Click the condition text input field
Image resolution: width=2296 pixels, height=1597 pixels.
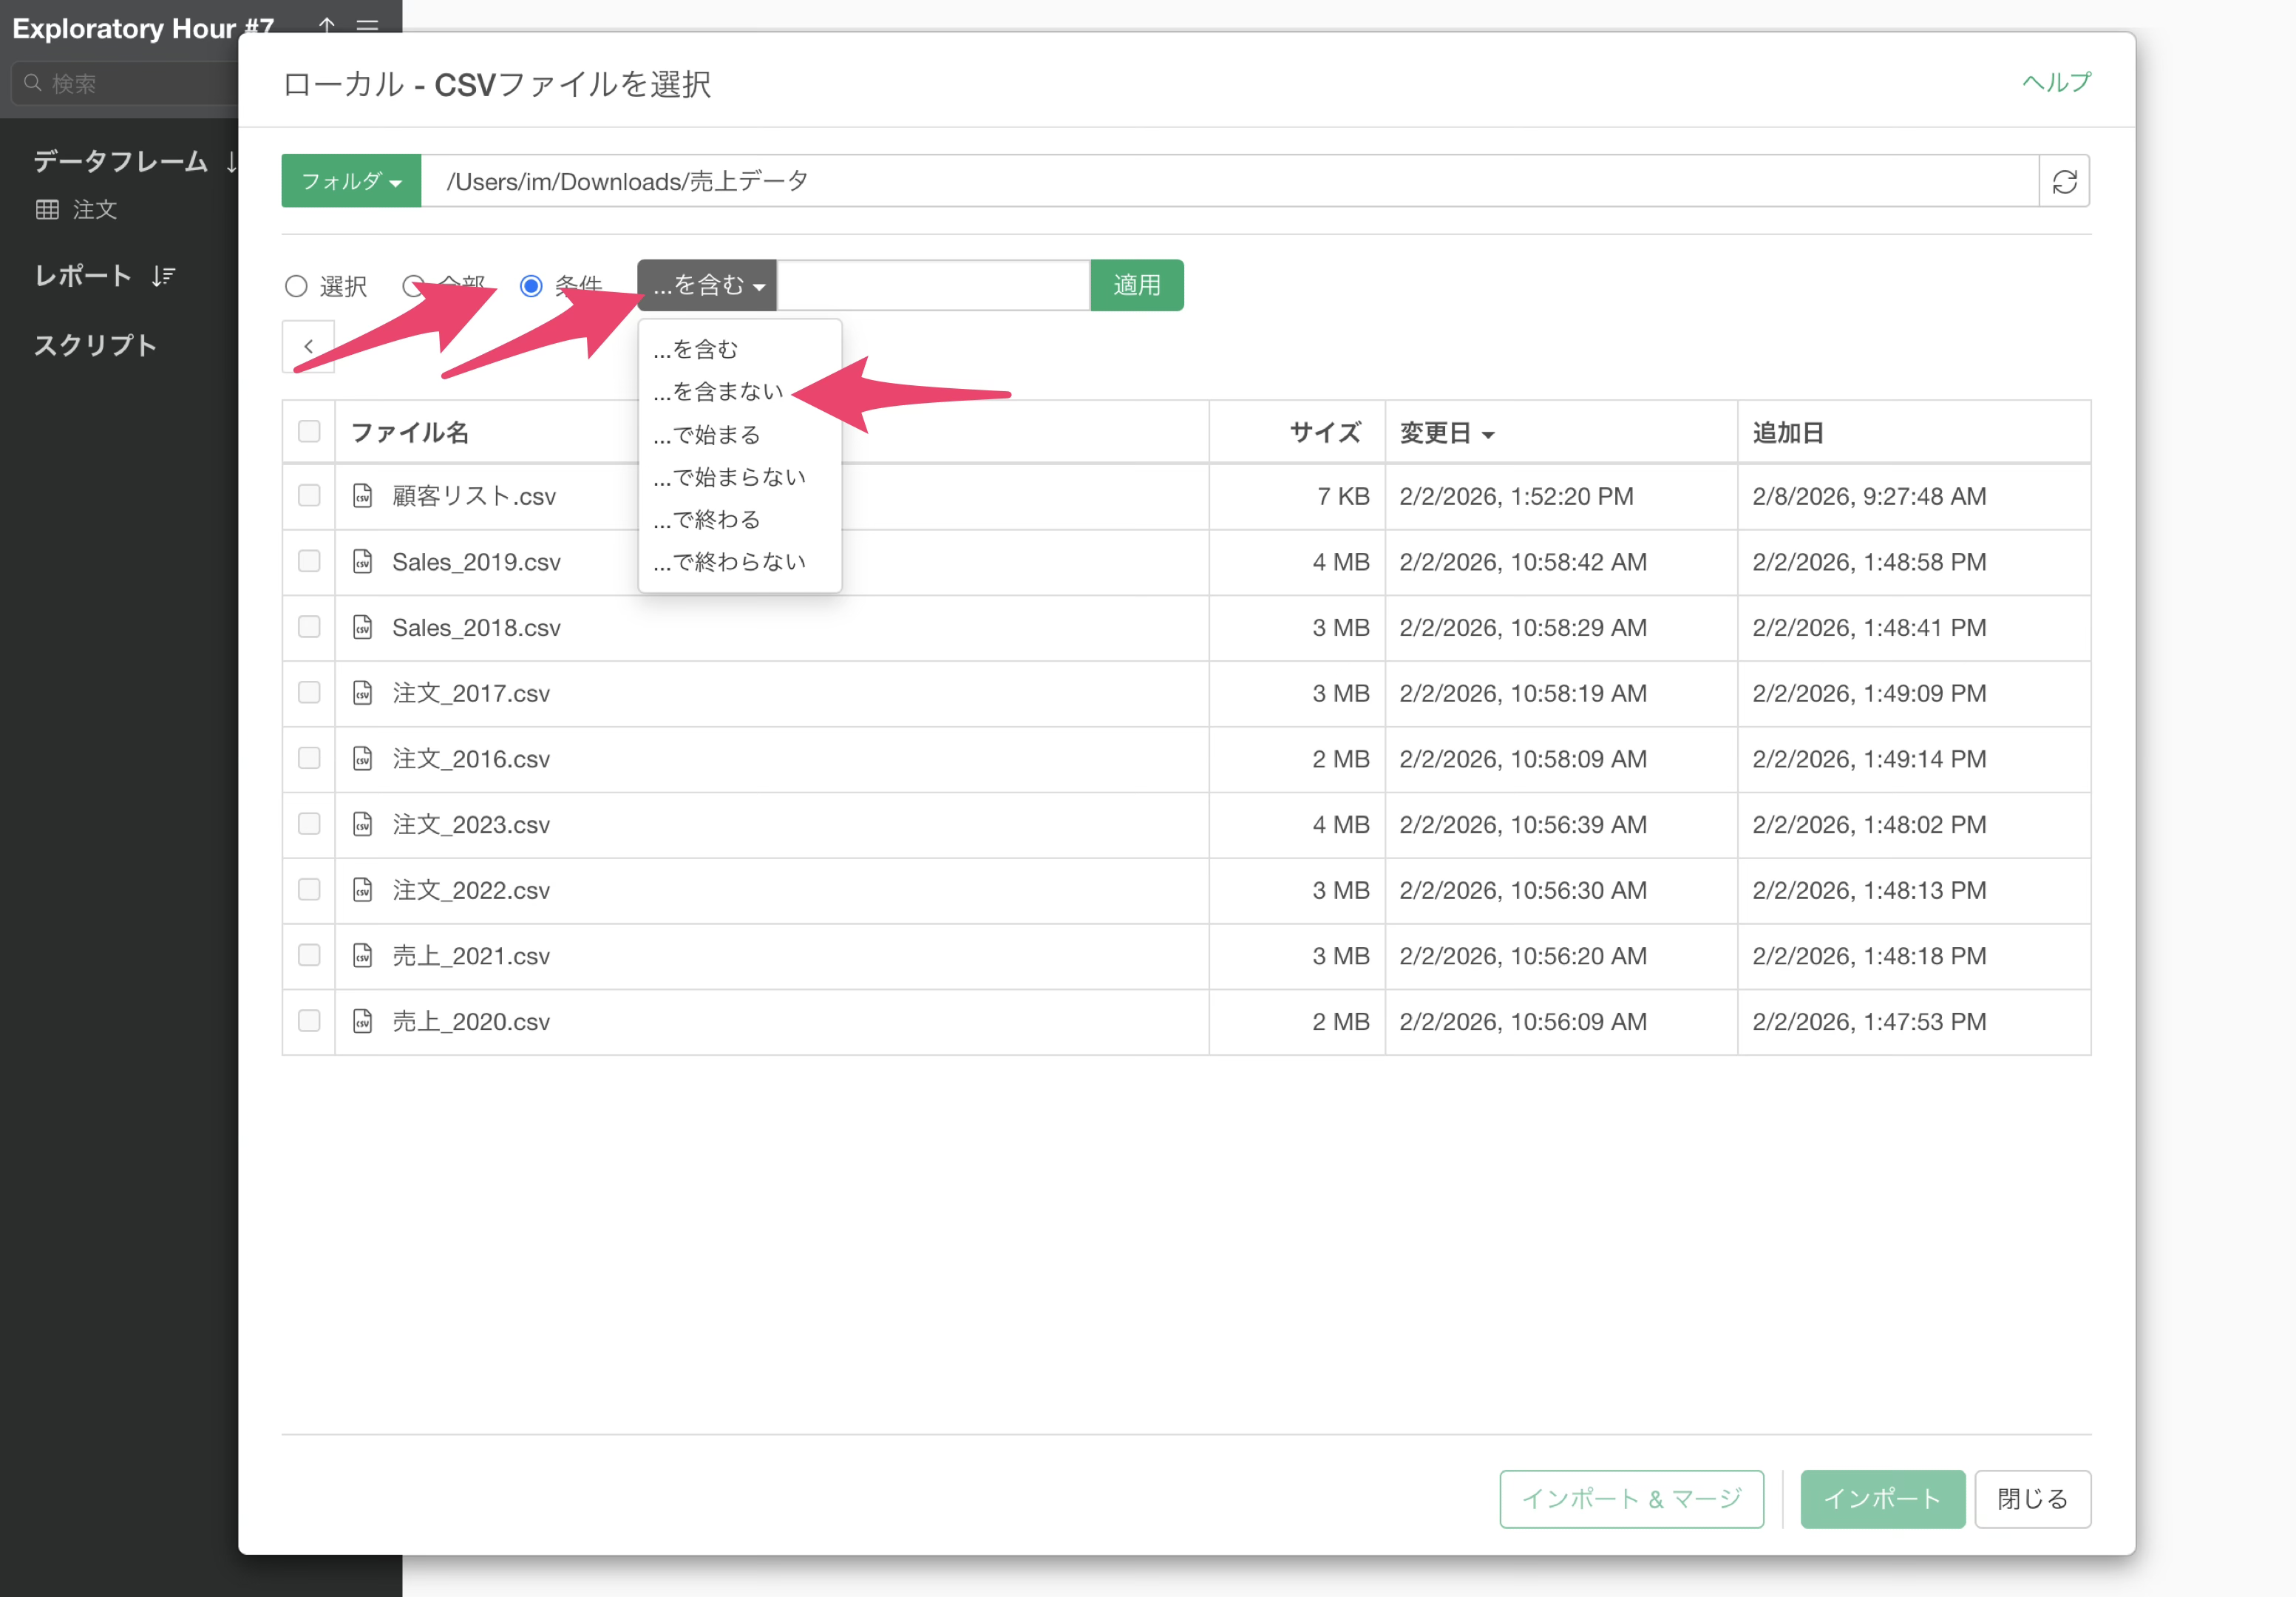(932, 286)
